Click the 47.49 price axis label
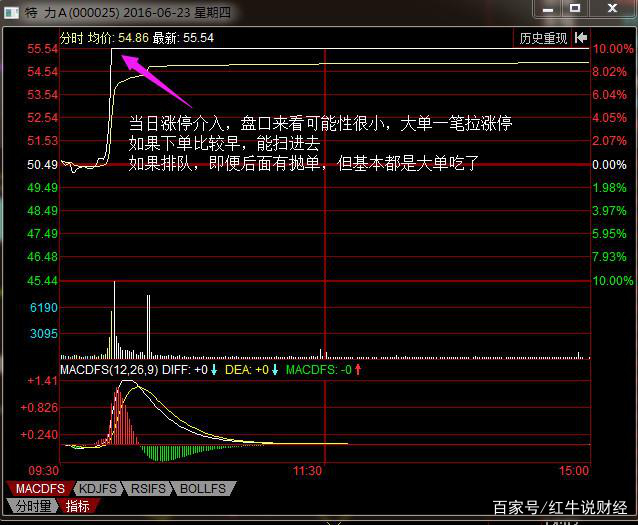Image resolution: width=638 pixels, height=525 pixels. [42, 234]
